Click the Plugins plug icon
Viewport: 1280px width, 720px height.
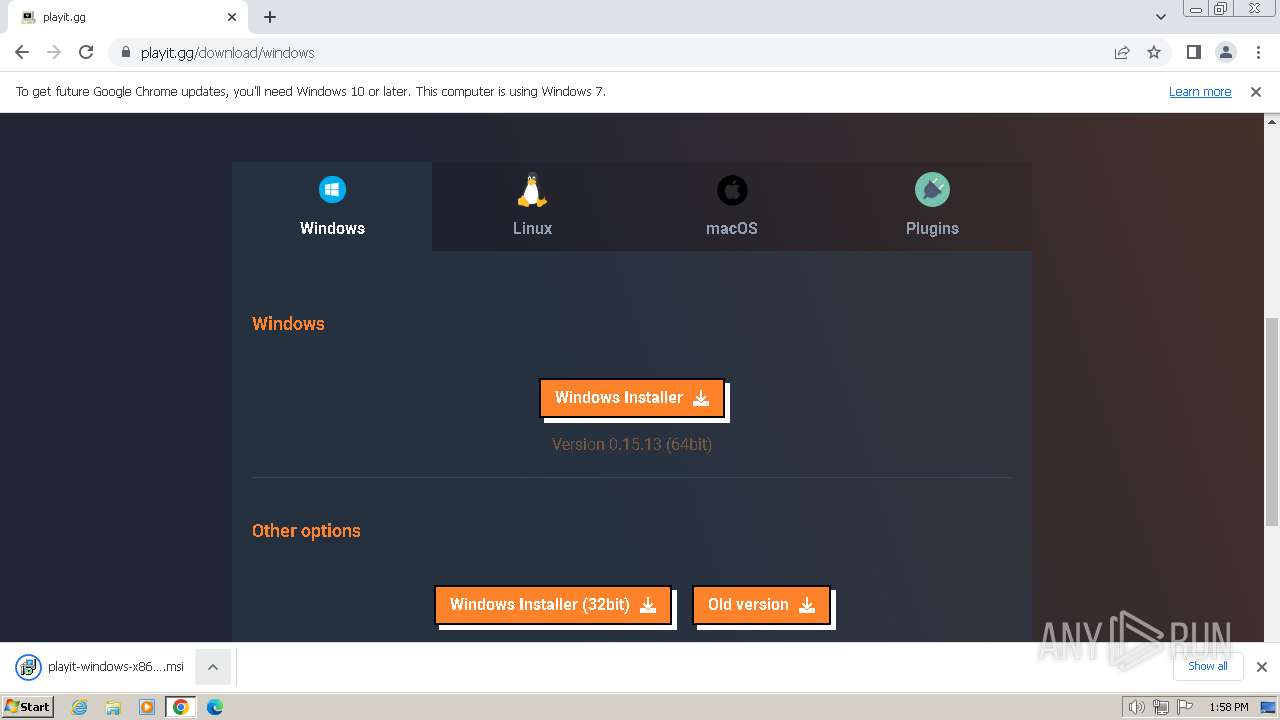pos(932,189)
